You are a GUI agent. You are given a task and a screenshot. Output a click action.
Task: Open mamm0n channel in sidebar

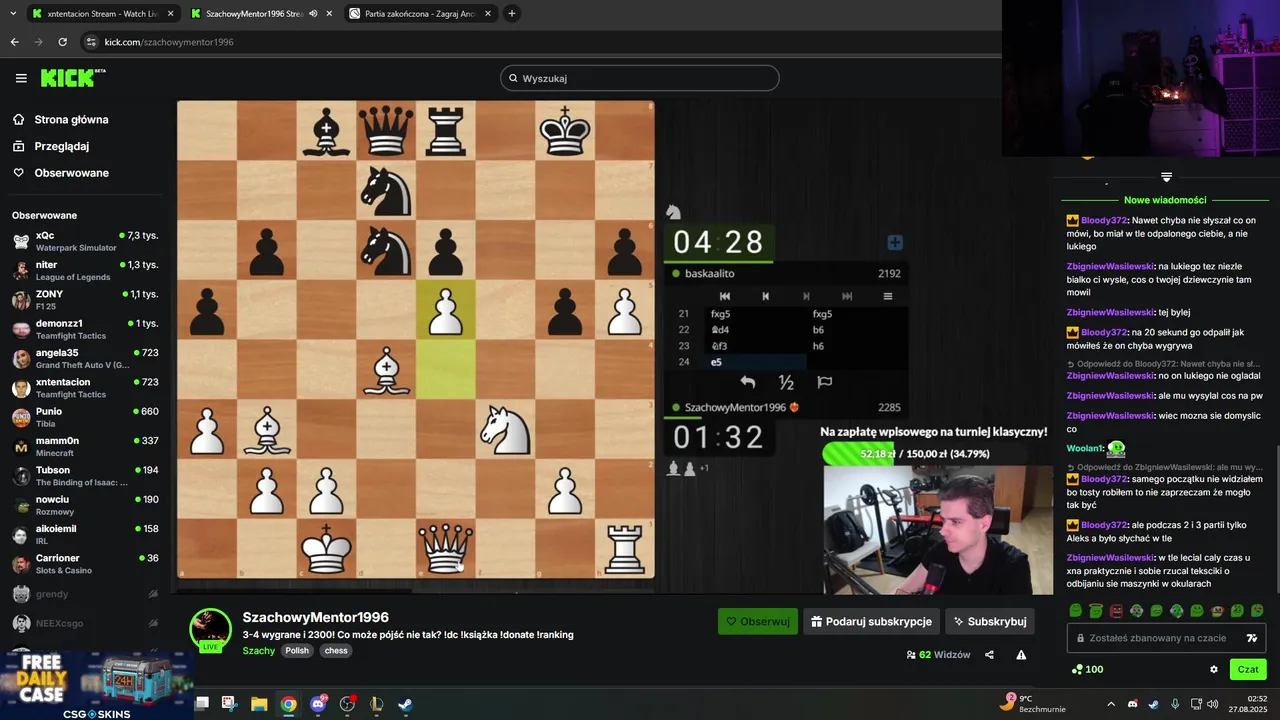pos(85,446)
